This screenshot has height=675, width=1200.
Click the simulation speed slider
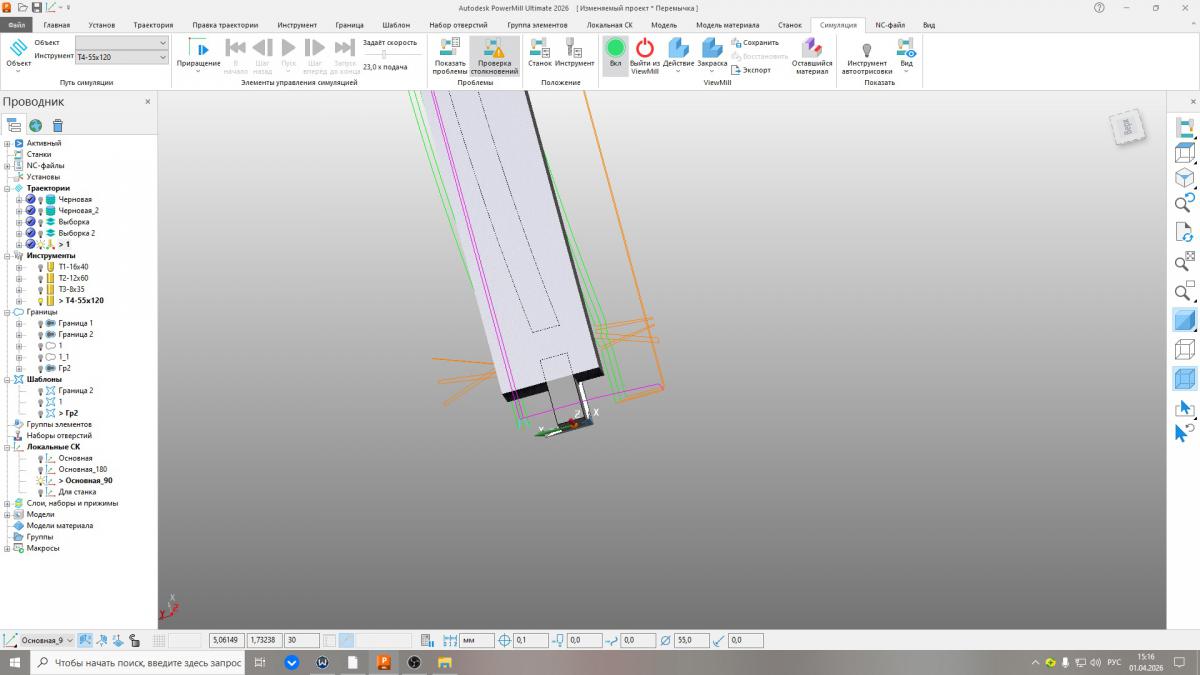[x=384, y=54]
